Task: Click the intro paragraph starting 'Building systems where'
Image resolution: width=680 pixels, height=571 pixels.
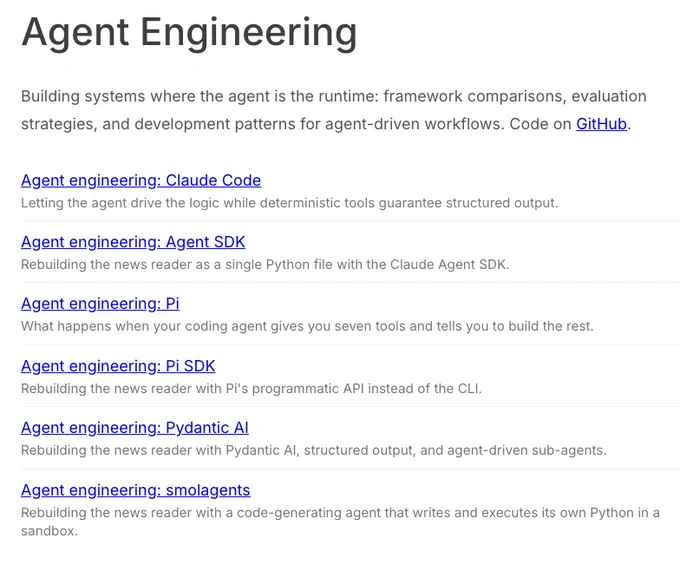Action: point(334,110)
